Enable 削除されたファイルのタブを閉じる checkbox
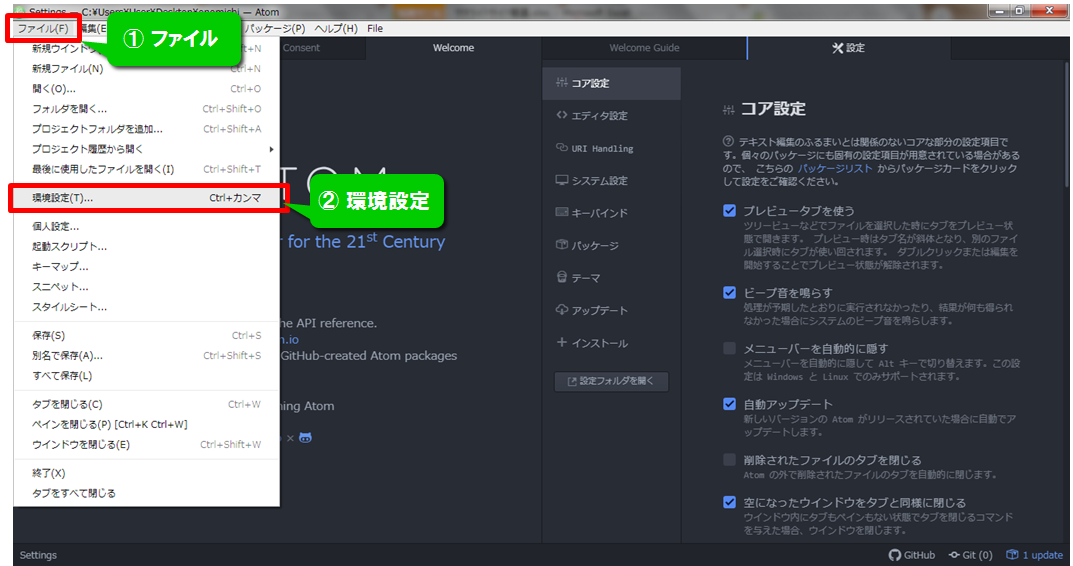 click(x=729, y=459)
